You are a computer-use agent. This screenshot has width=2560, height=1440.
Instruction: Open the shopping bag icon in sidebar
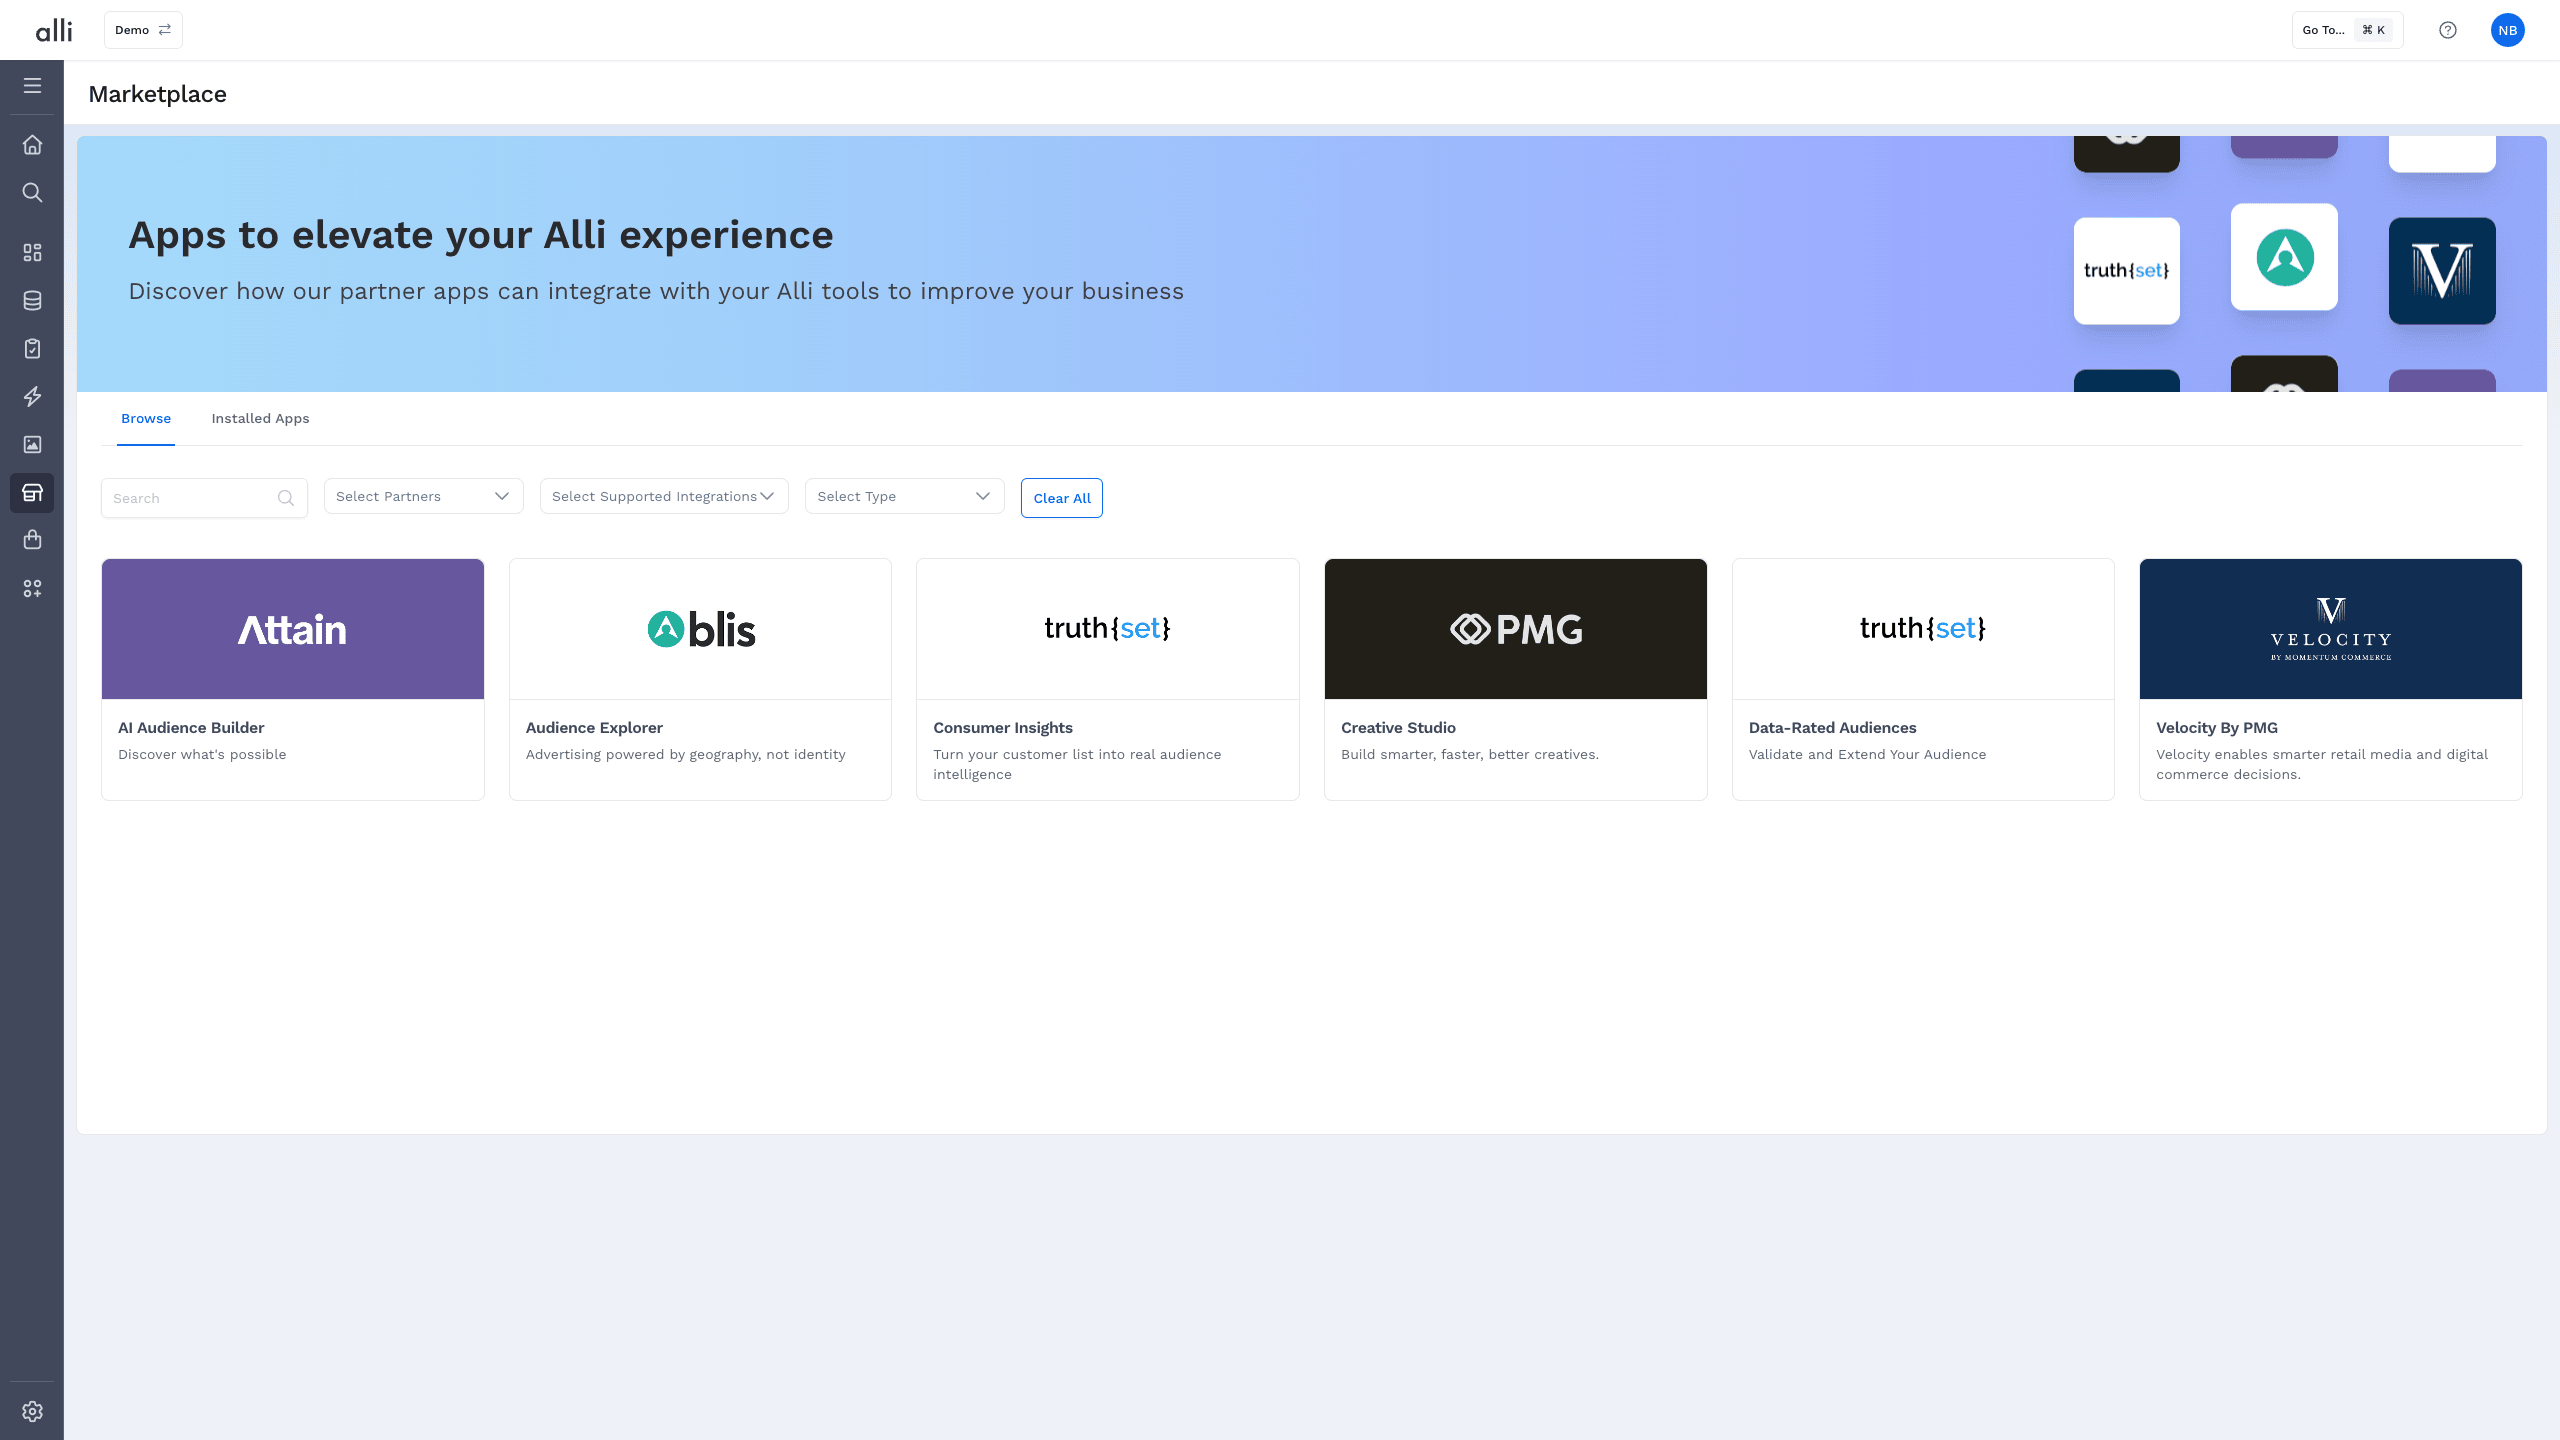pos(32,540)
